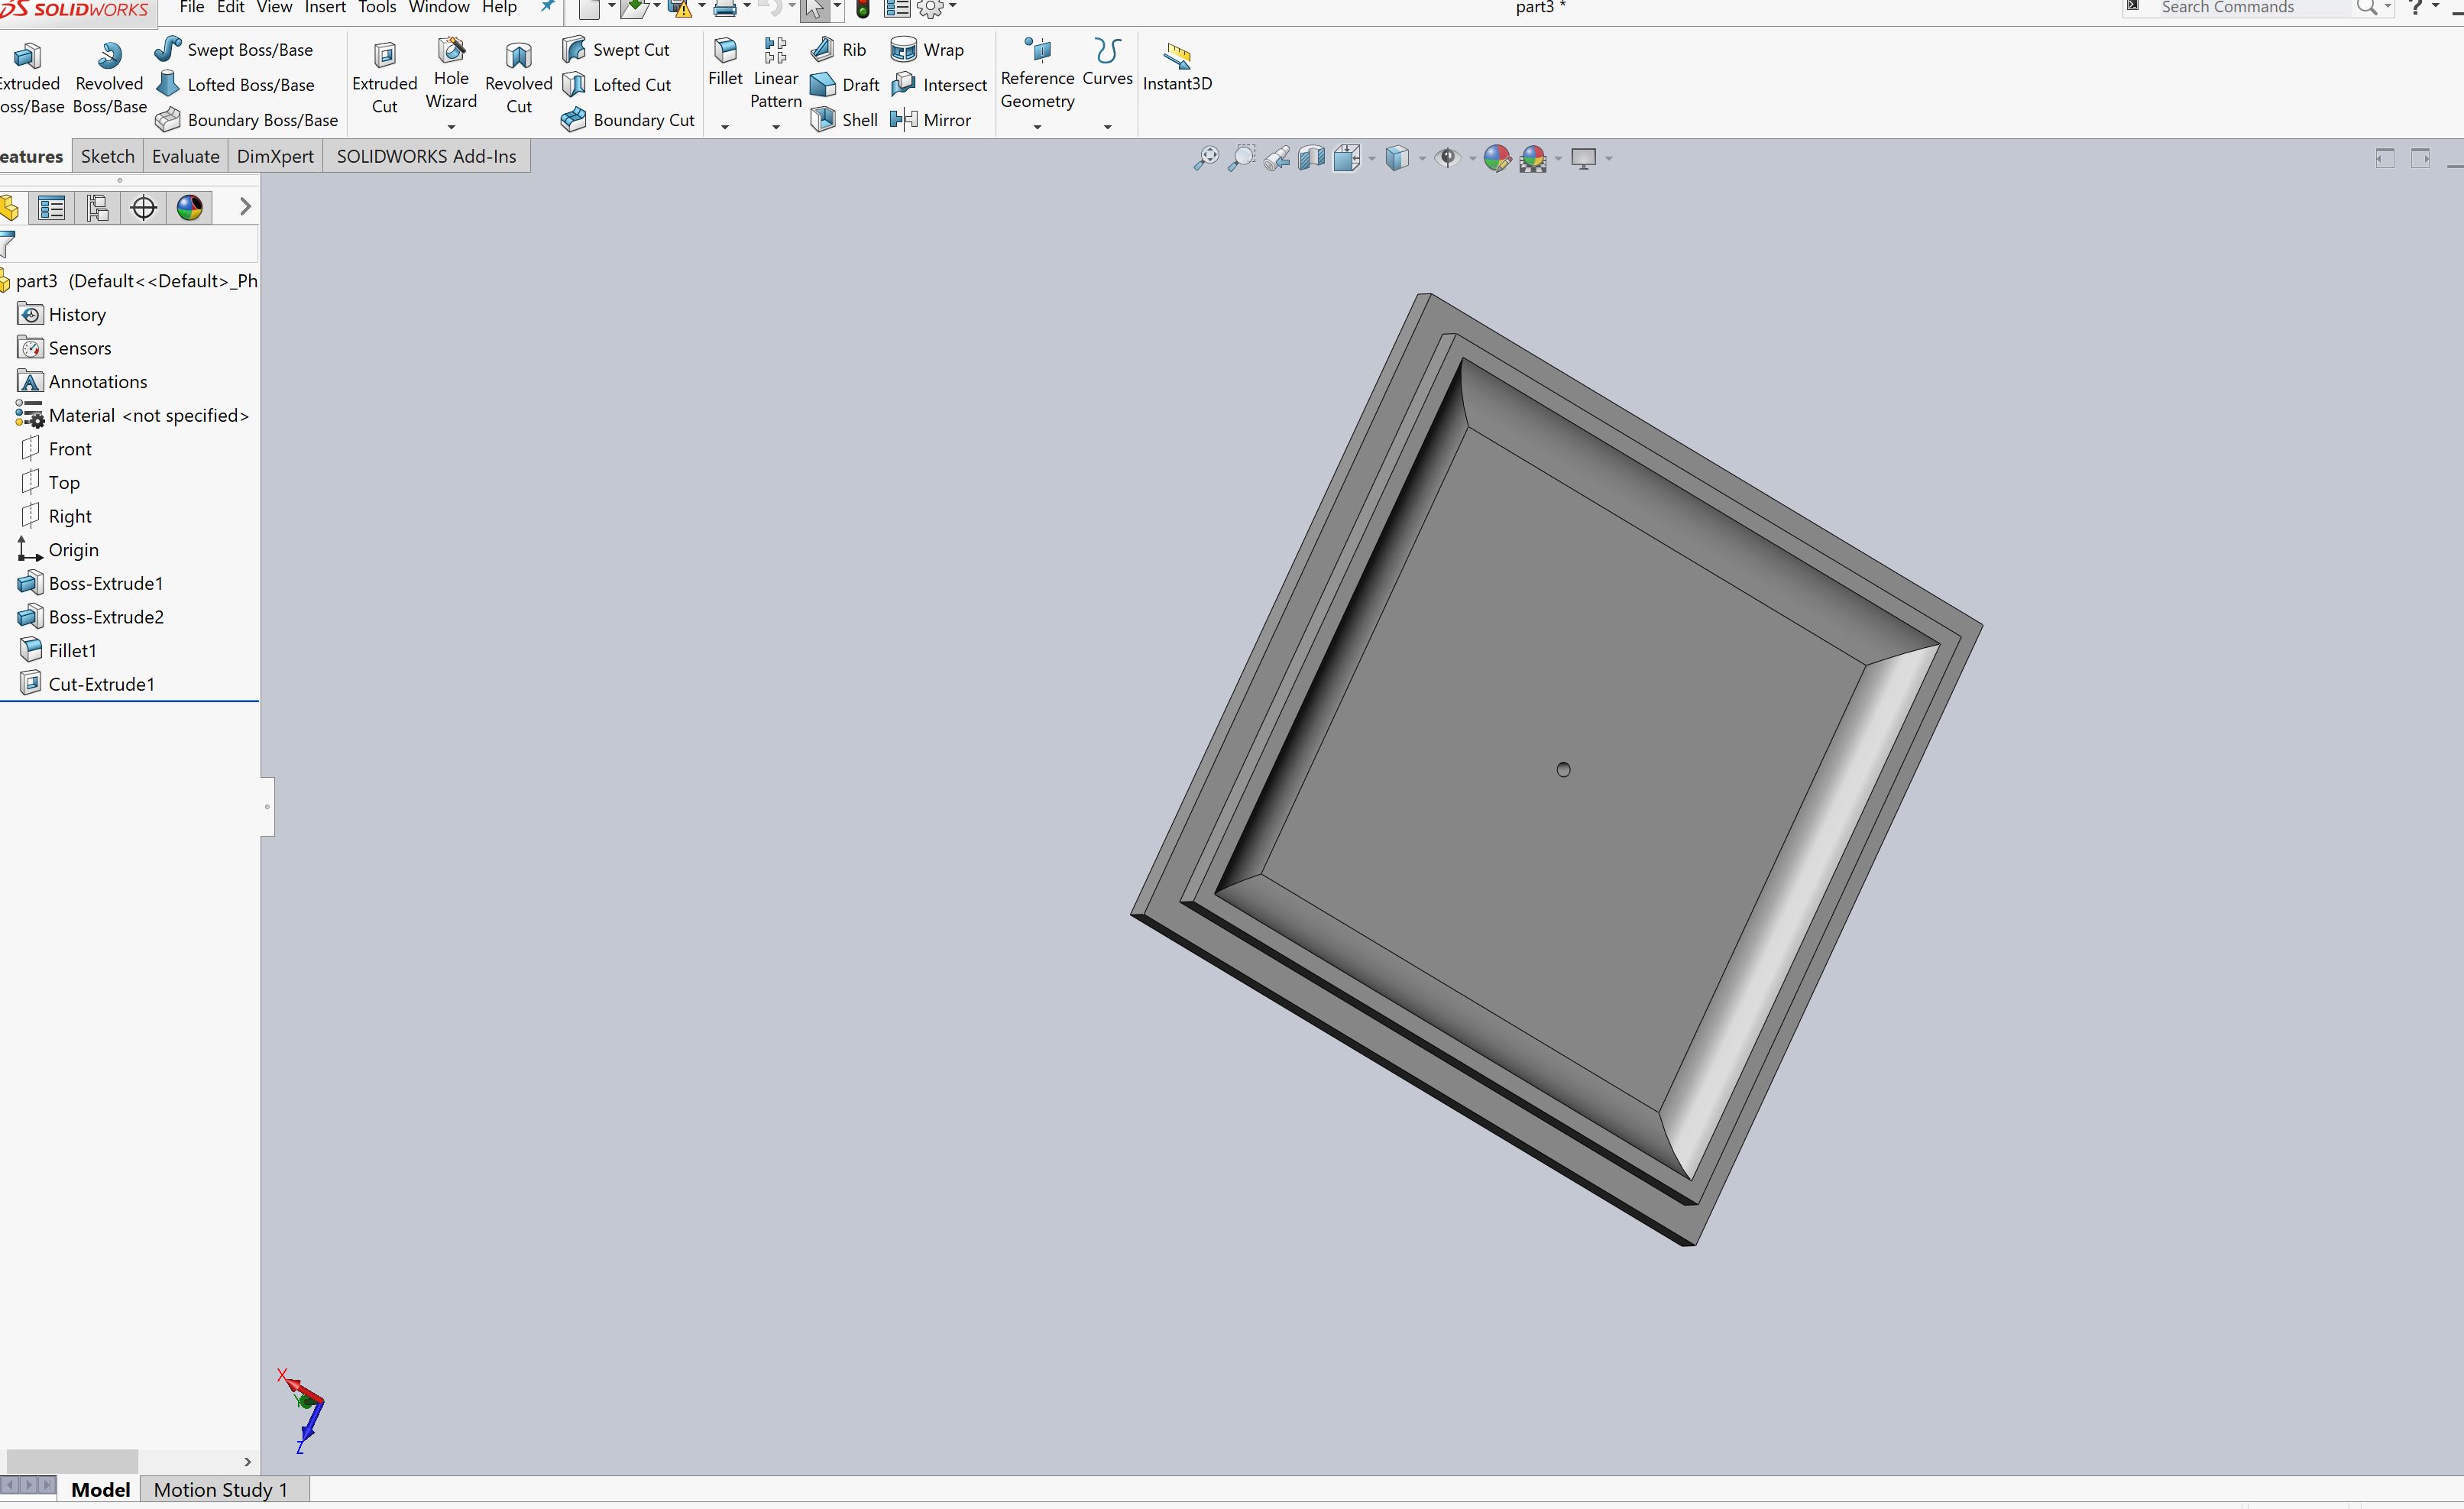Viewport: 2464px width, 1509px height.
Task: Toggle Instant3D mode
Action: (x=1177, y=67)
